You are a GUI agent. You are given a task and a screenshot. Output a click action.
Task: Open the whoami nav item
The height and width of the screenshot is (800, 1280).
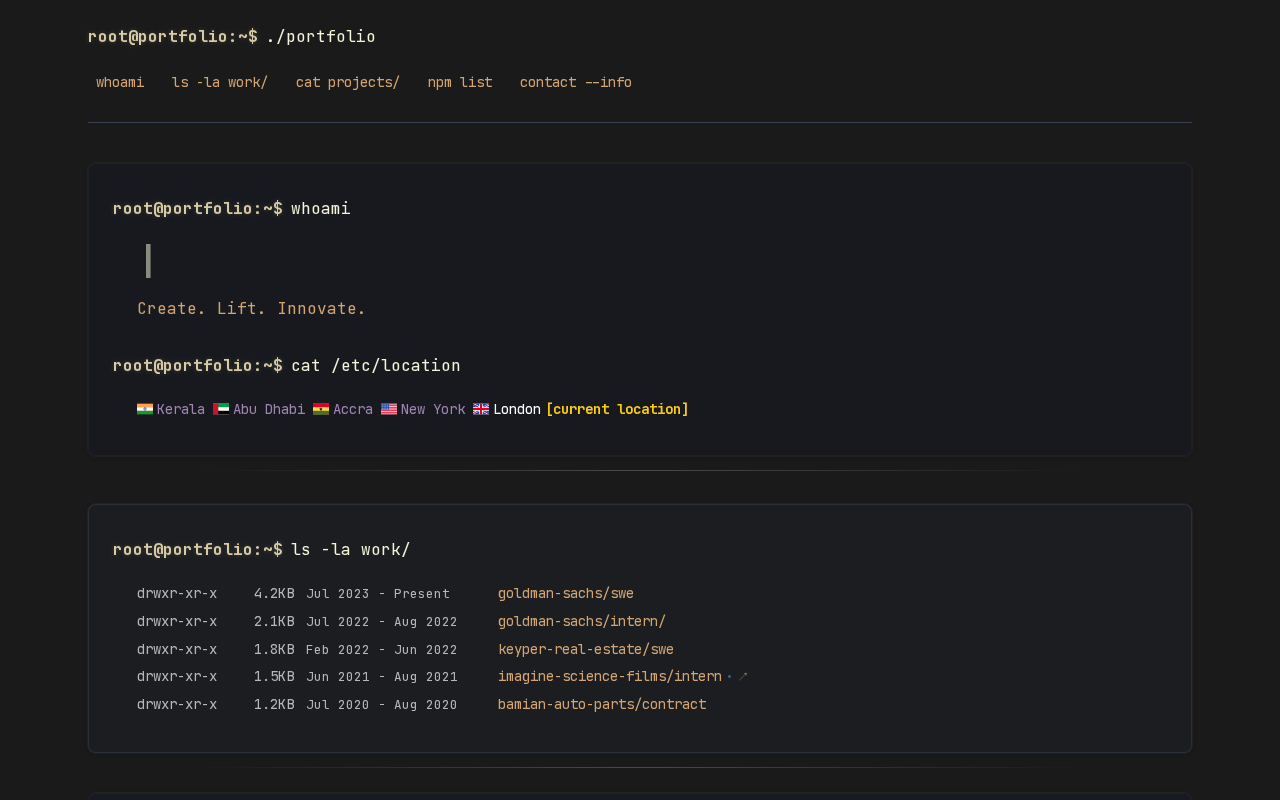[120, 82]
